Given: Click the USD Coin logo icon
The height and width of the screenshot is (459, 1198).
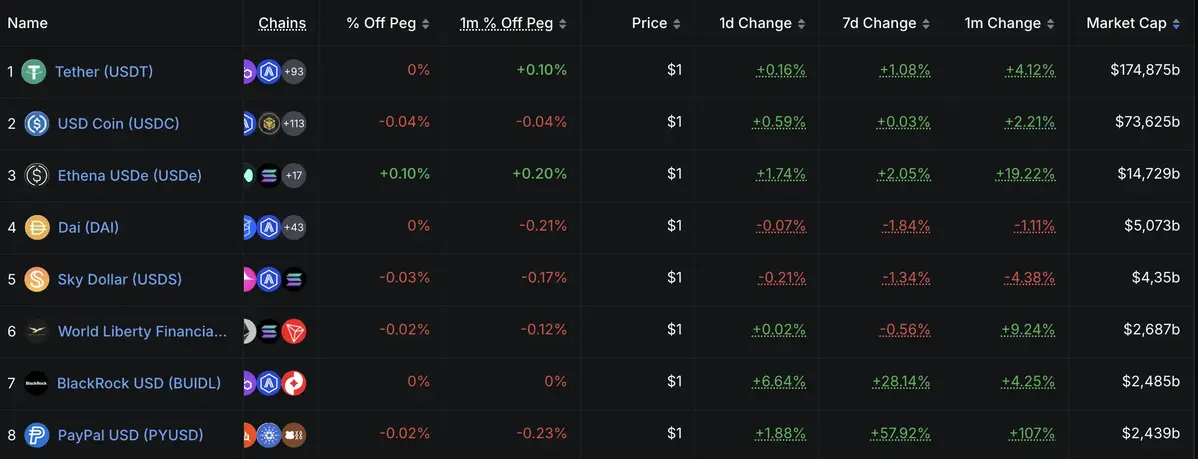Looking at the screenshot, I should (36, 123).
